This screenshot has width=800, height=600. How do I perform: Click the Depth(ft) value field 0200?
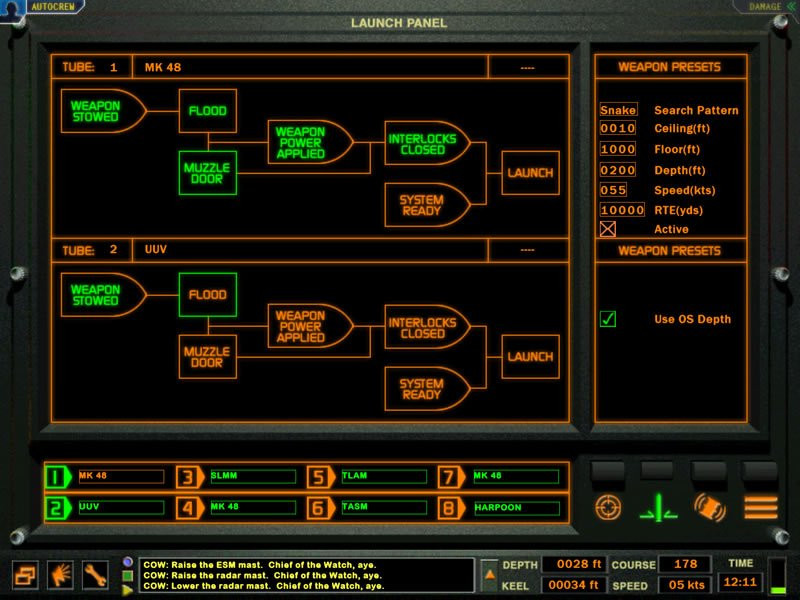click(618, 170)
